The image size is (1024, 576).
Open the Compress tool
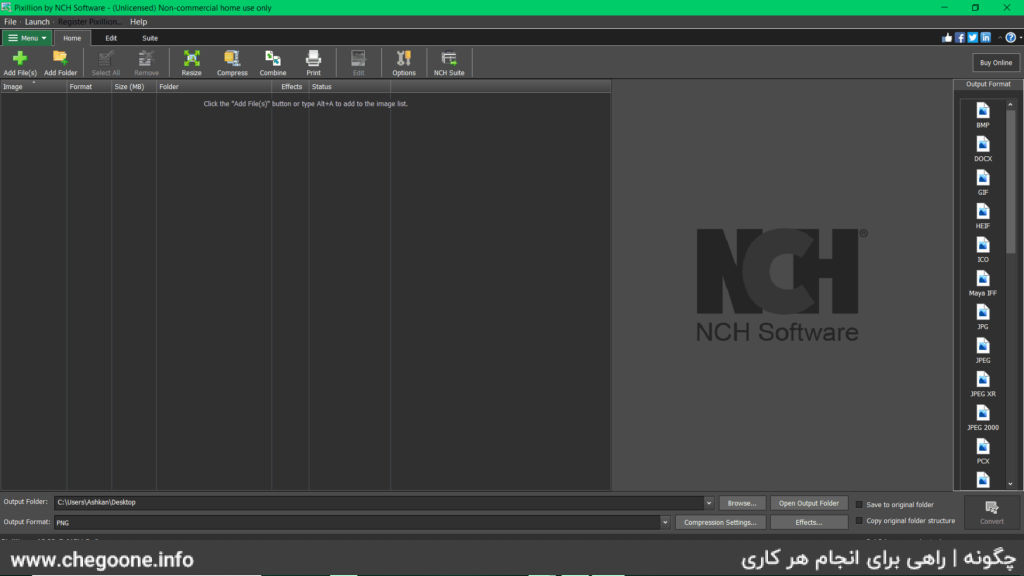click(232, 63)
